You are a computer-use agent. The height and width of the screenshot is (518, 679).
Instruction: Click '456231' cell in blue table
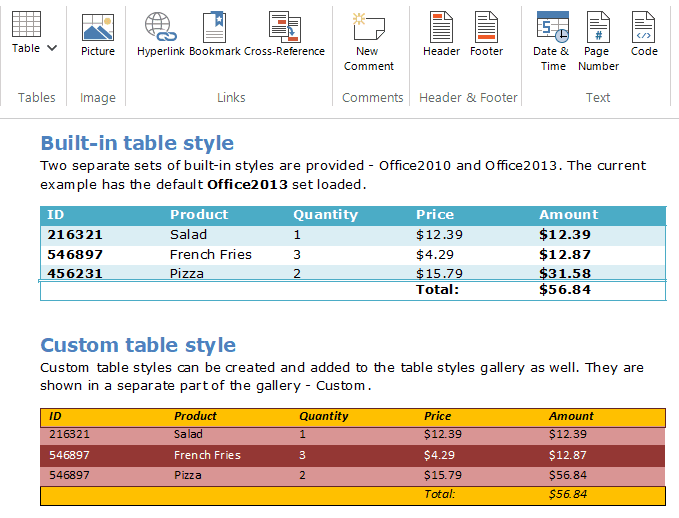click(x=75, y=274)
